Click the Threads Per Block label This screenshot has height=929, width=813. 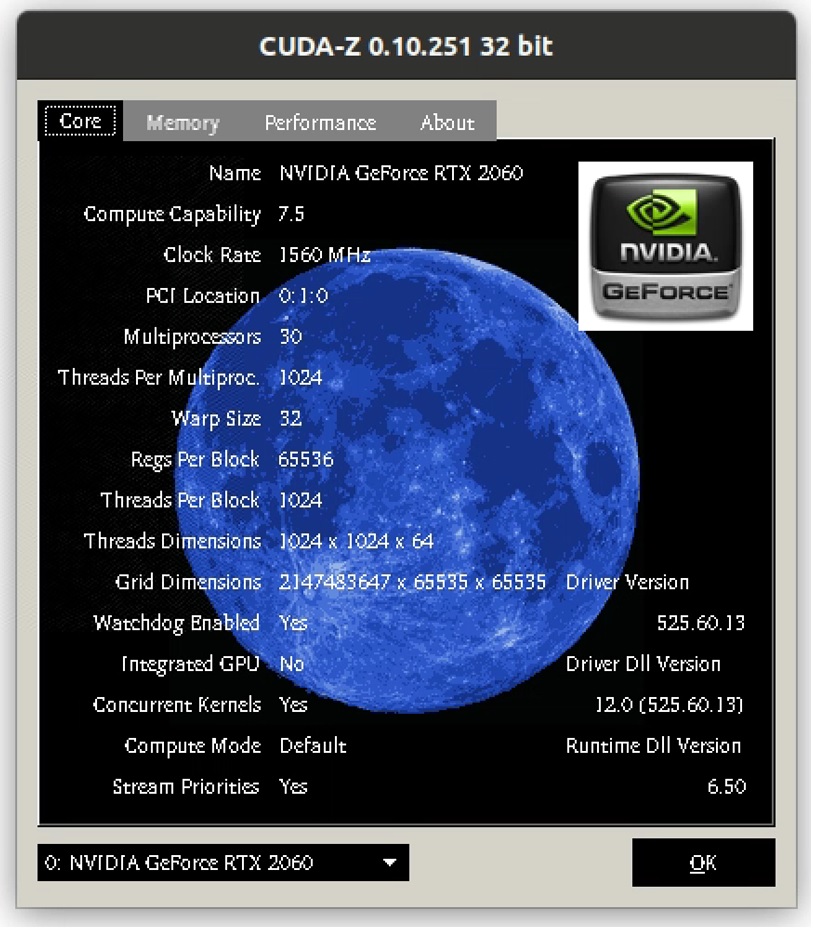pyautogui.click(x=180, y=500)
